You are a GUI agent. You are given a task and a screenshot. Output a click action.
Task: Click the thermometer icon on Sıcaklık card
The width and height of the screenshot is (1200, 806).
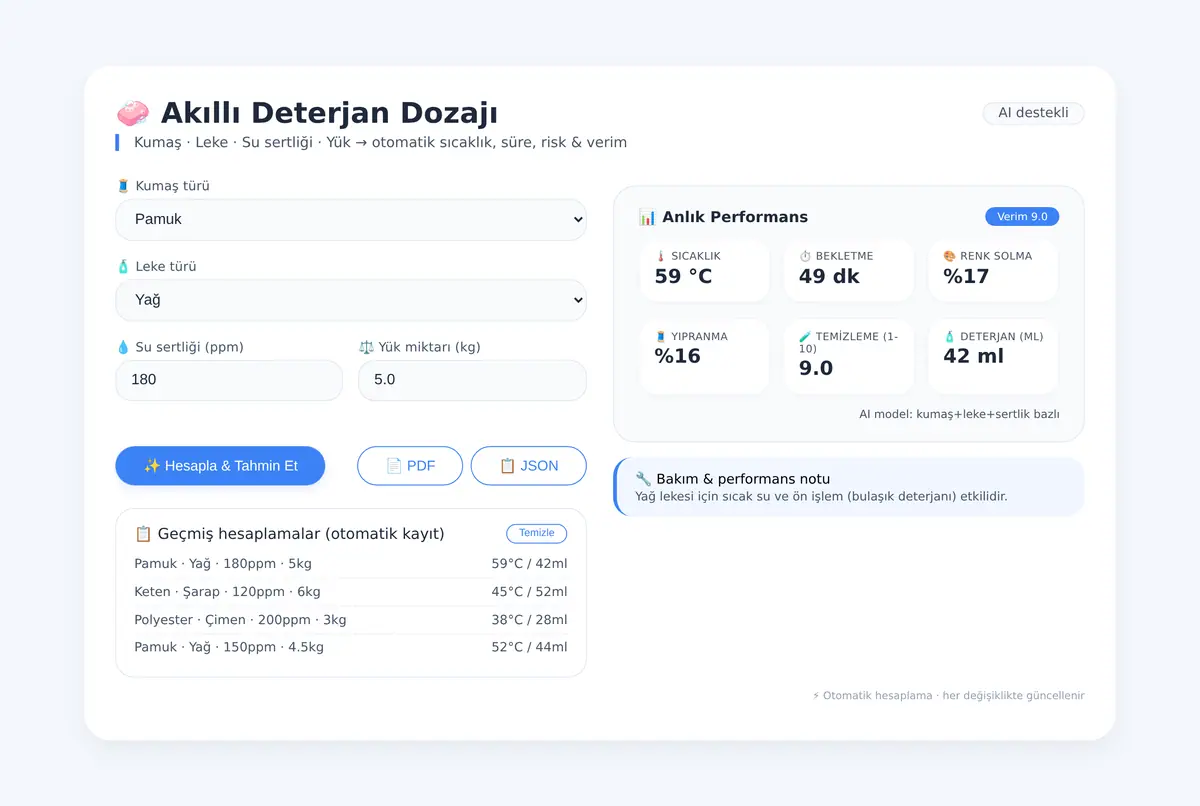pos(661,256)
